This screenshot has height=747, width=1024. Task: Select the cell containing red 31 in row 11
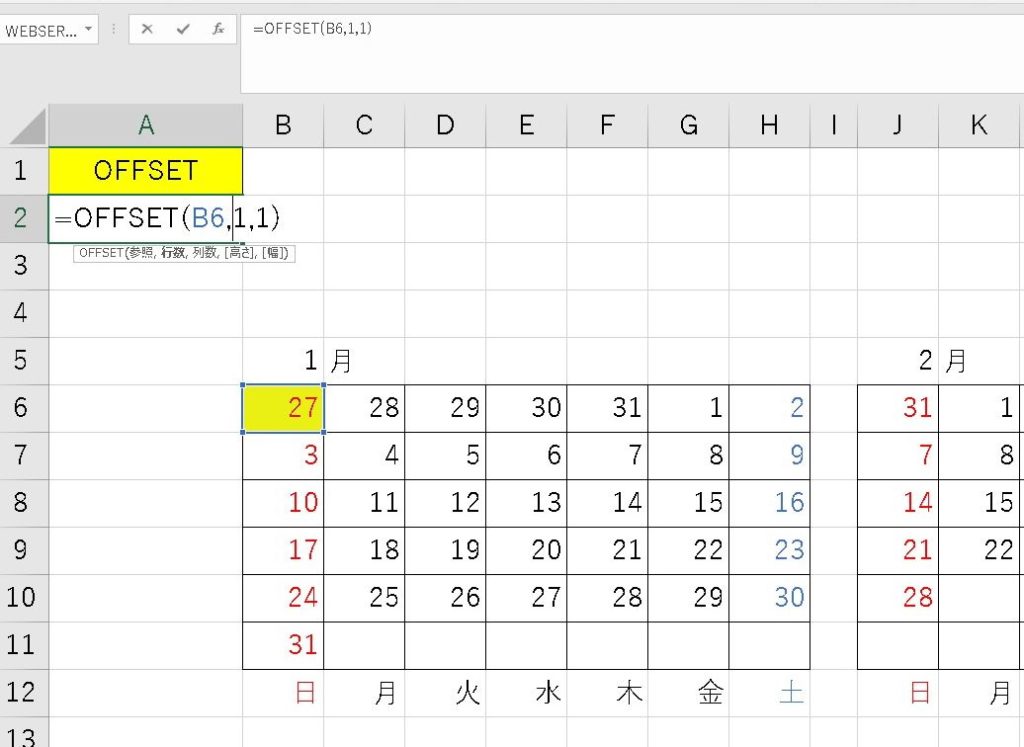[x=283, y=645]
